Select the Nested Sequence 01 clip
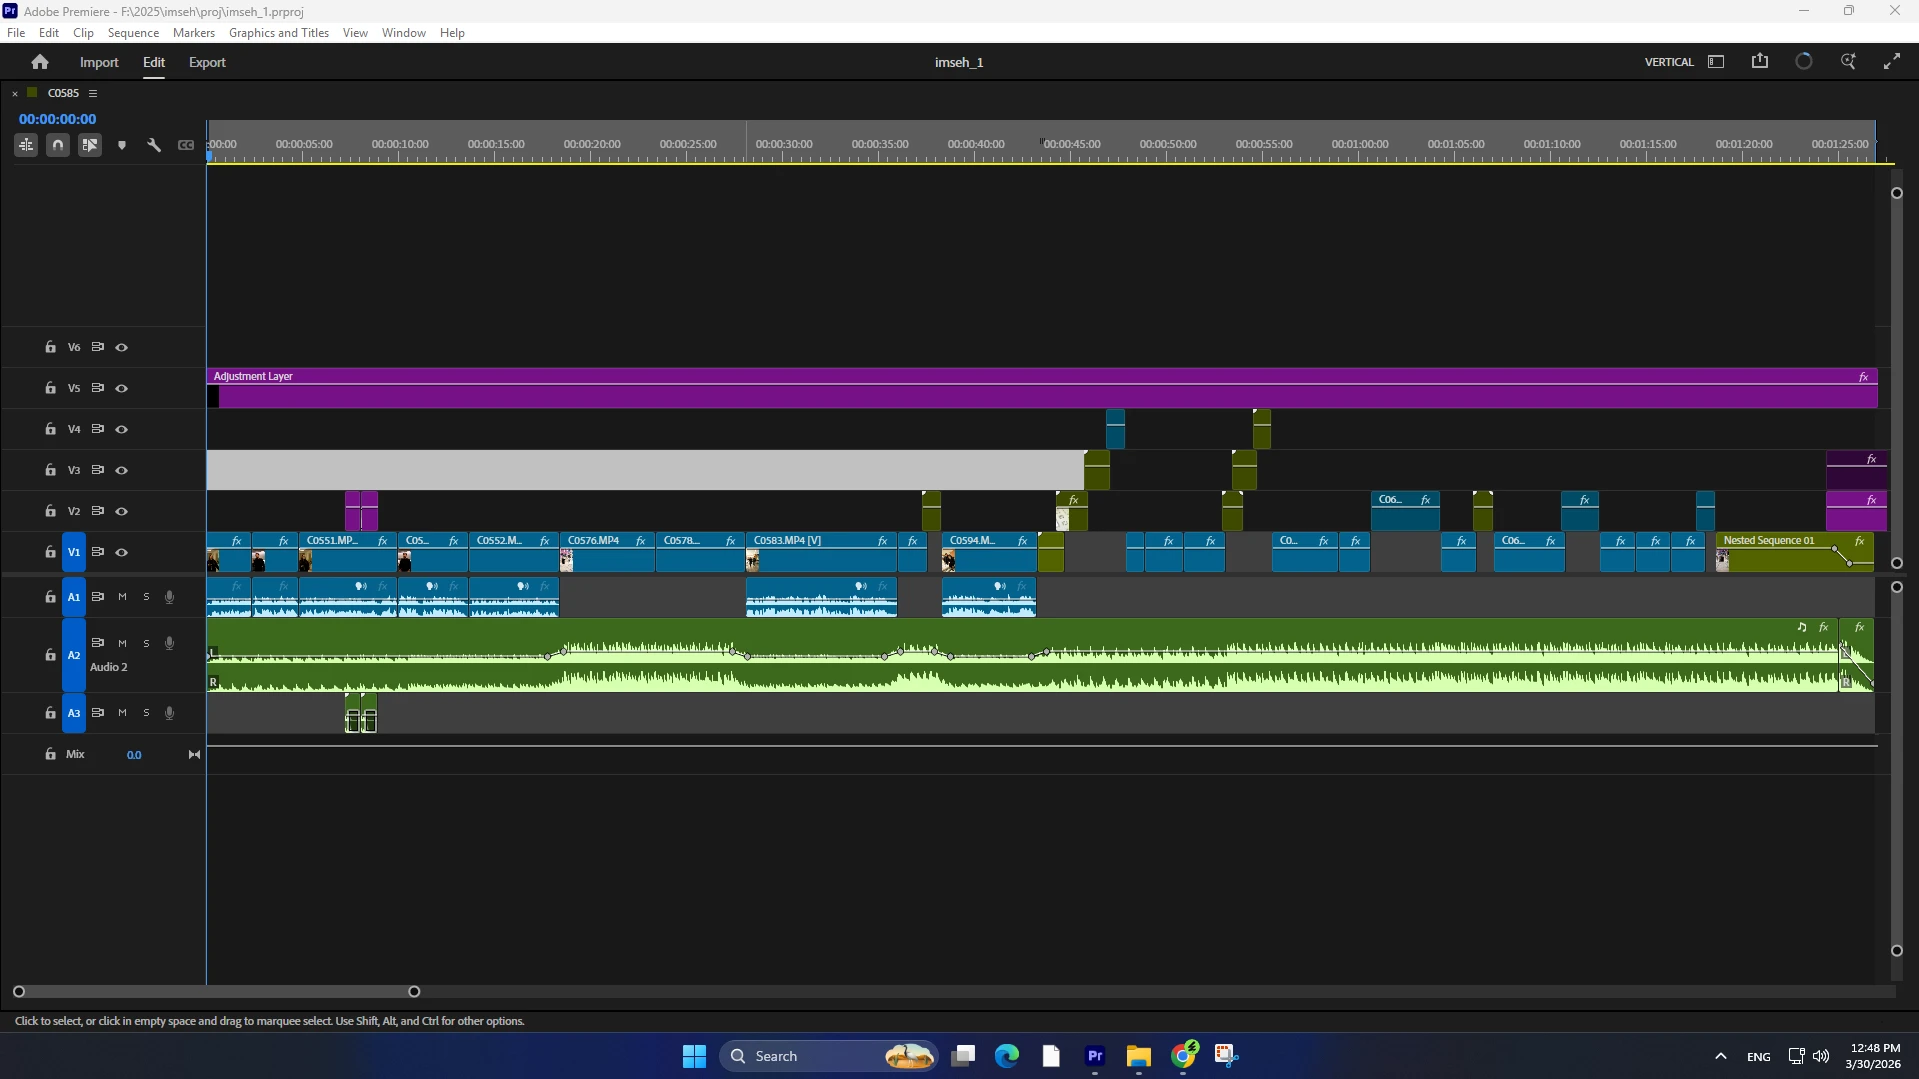Image resolution: width=1919 pixels, height=1079 pixels. pyautogui.click(x=1794, y=552)
